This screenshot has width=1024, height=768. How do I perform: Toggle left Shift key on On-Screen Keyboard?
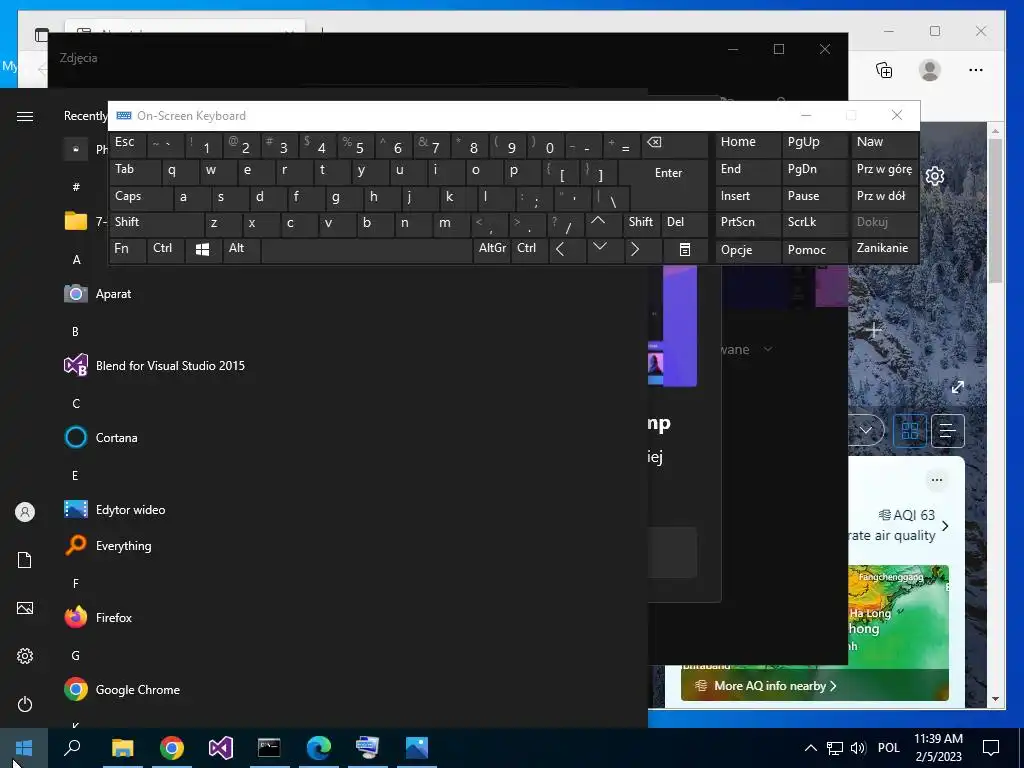157,223
